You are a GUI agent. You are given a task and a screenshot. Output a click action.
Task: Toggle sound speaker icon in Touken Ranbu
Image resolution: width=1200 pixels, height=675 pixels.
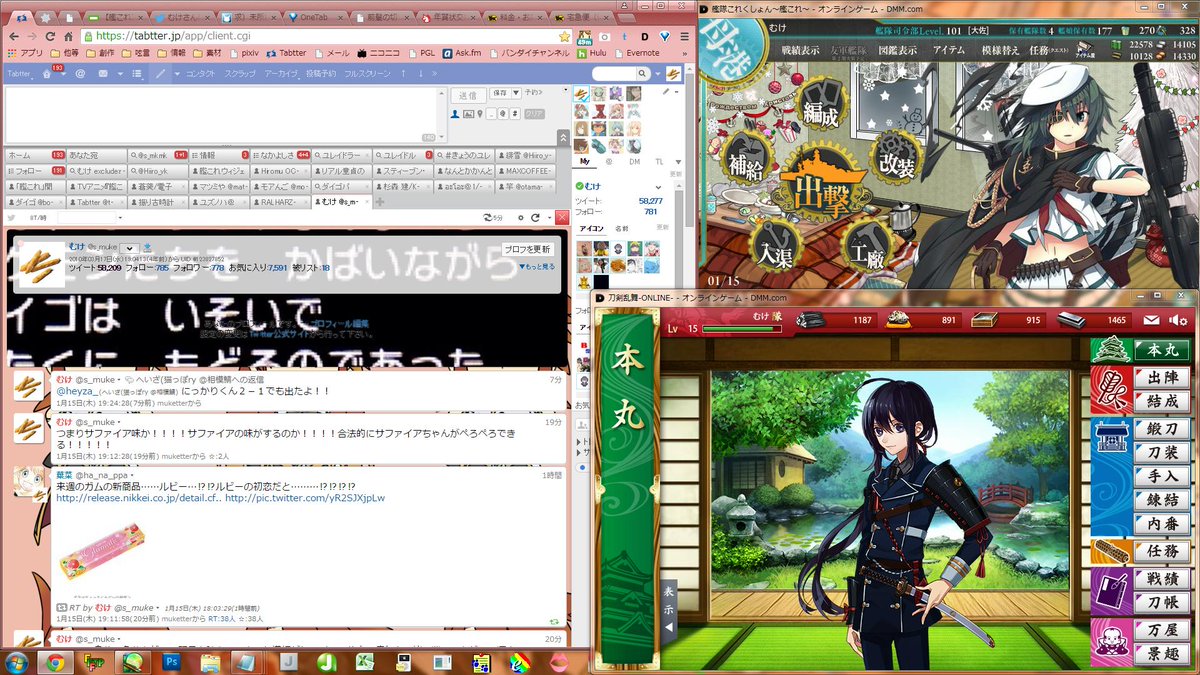(1178, 320)
